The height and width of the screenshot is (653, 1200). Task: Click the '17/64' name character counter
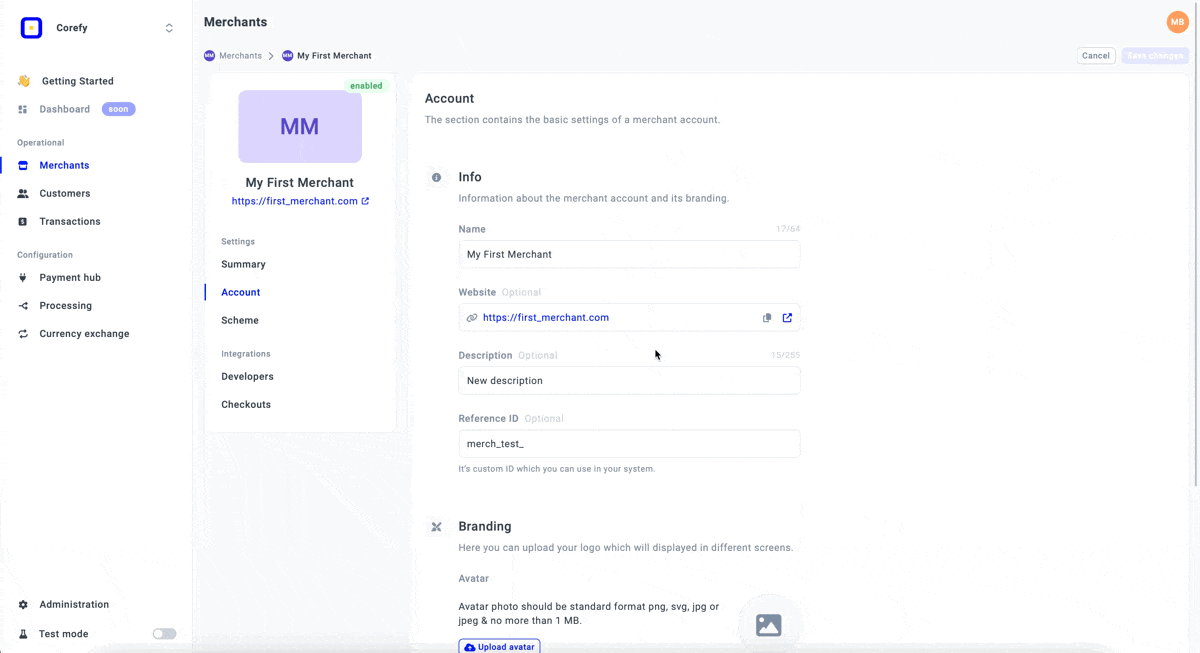pyautogui.click(x=788, y=229)
